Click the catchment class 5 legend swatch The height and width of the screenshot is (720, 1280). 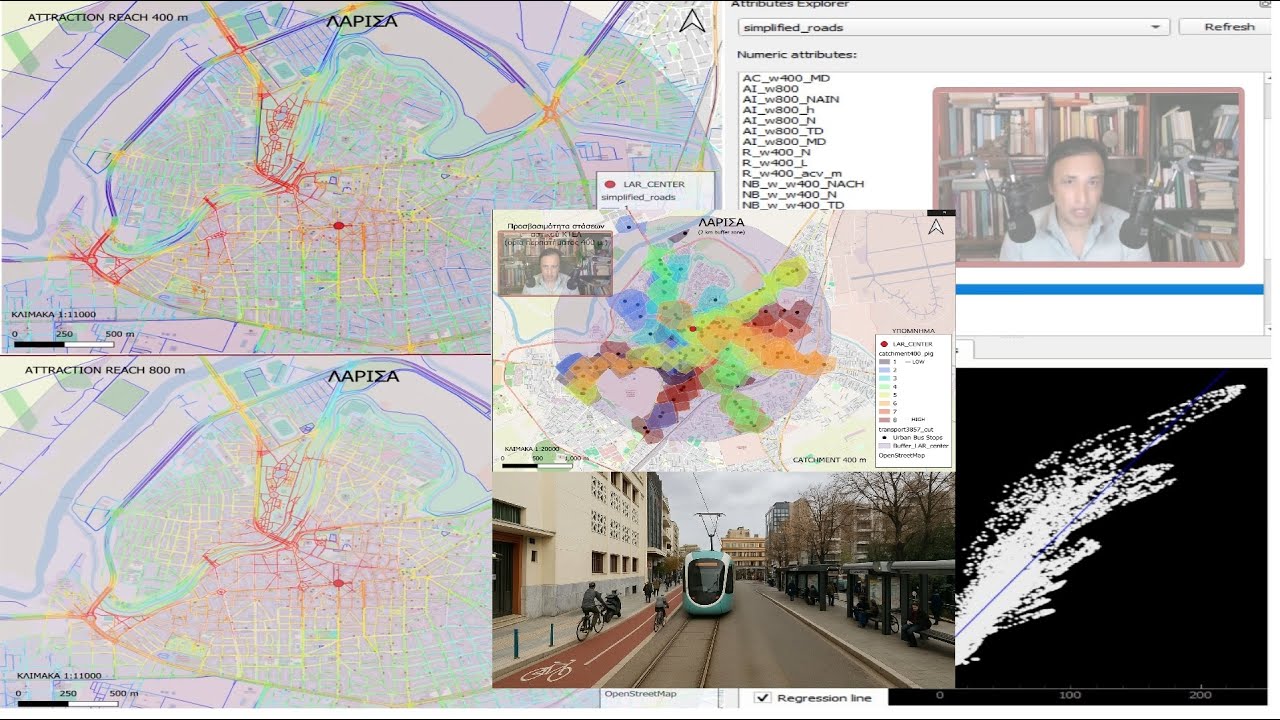(x=884, y=395)
